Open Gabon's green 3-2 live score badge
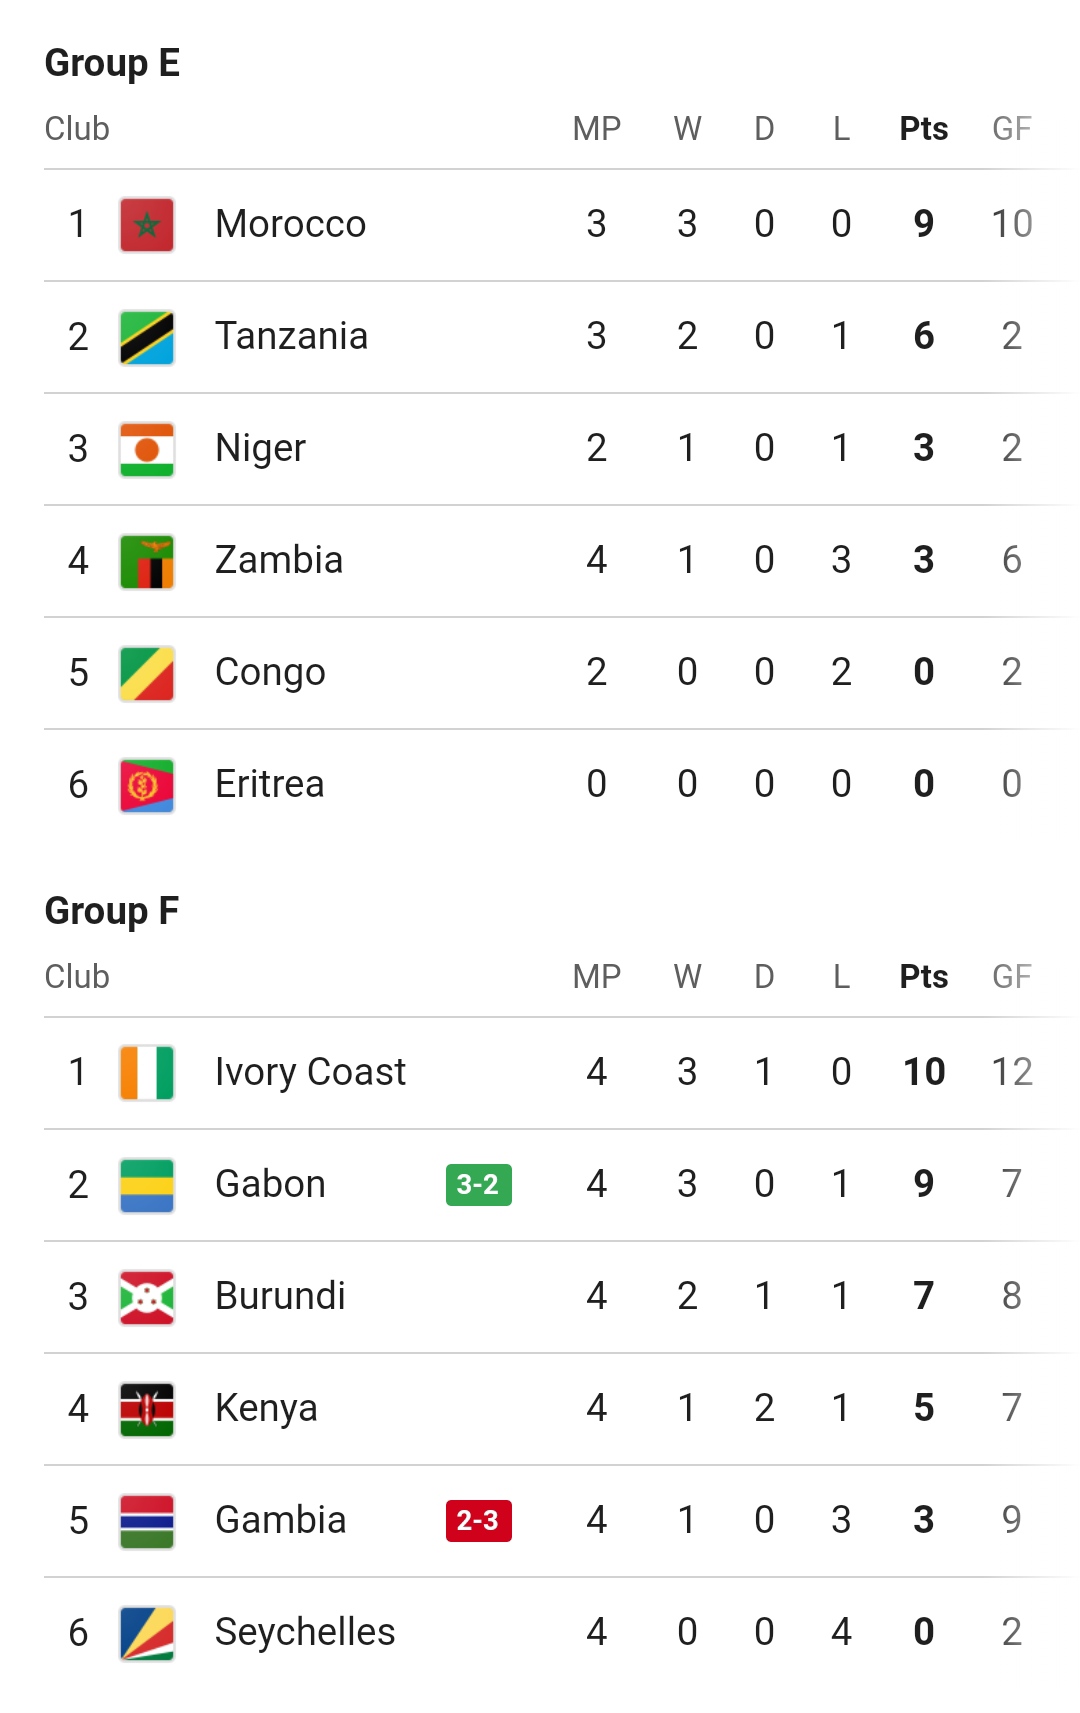 coord(478,1185)
